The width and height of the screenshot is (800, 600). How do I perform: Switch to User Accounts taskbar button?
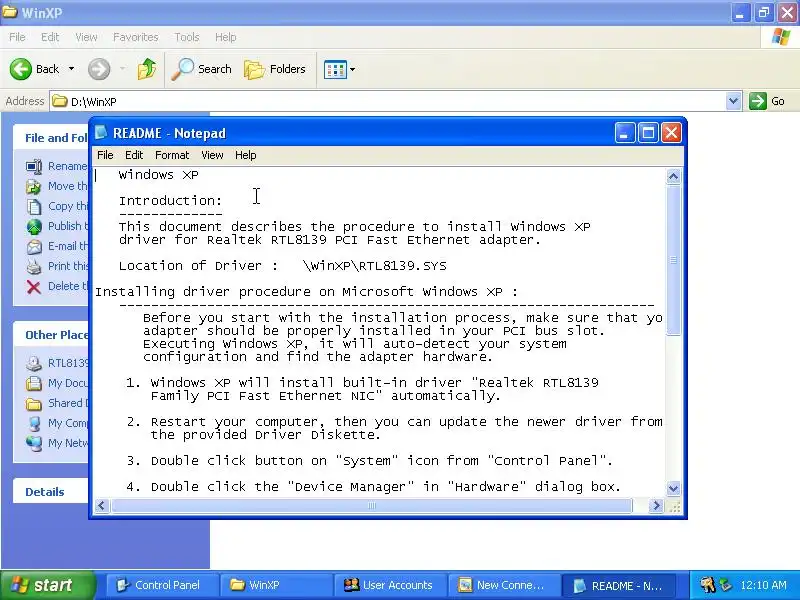pos(390,585)
